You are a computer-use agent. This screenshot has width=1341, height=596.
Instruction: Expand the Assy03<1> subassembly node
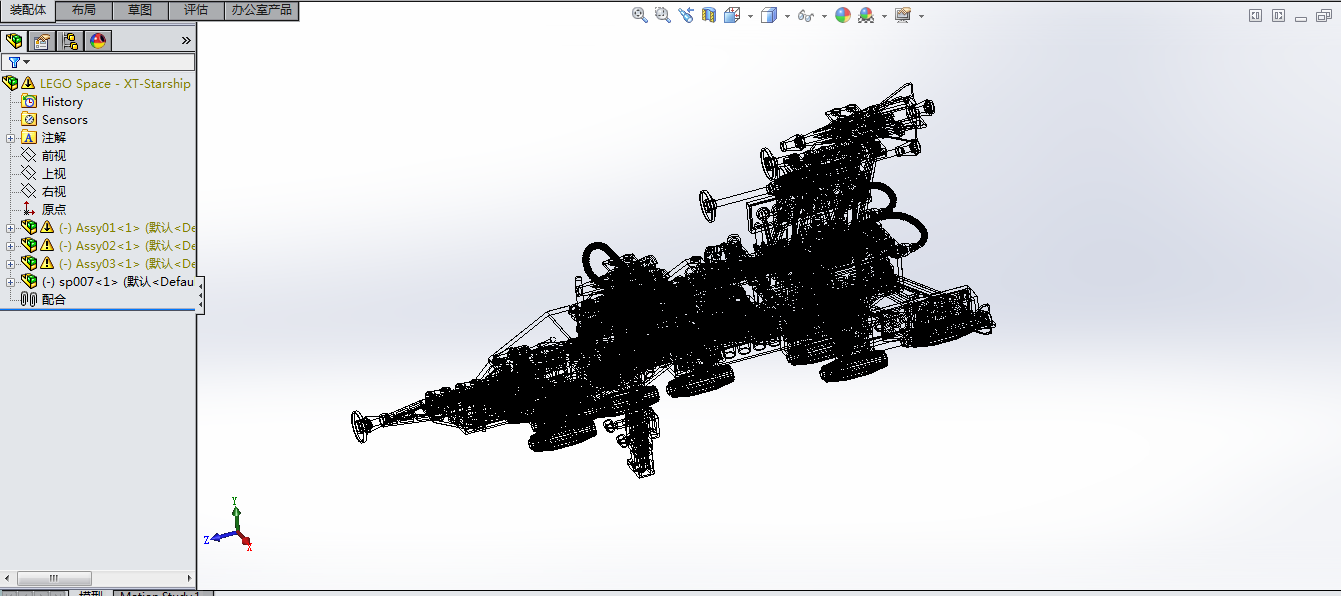click(x=10, y=264)
